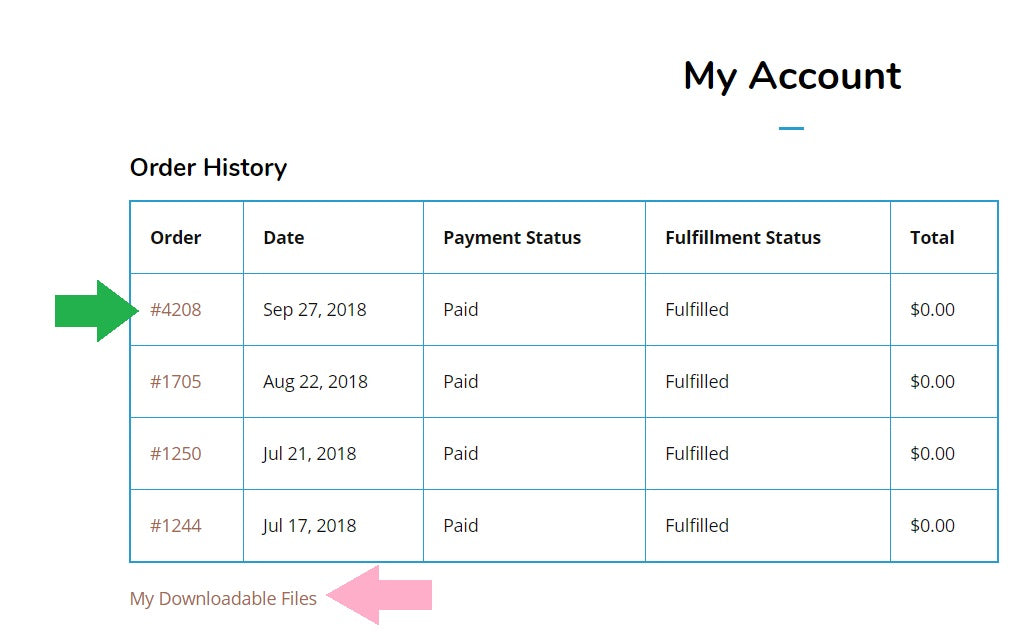
Task: Click the Total column header
Action: [x=932, y=238]
